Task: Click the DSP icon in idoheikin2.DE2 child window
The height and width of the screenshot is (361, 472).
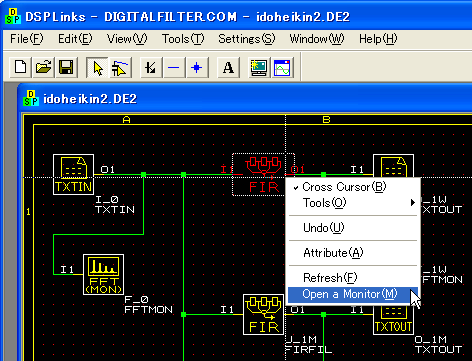Action: pyautogui.click(x=31, y=98)
